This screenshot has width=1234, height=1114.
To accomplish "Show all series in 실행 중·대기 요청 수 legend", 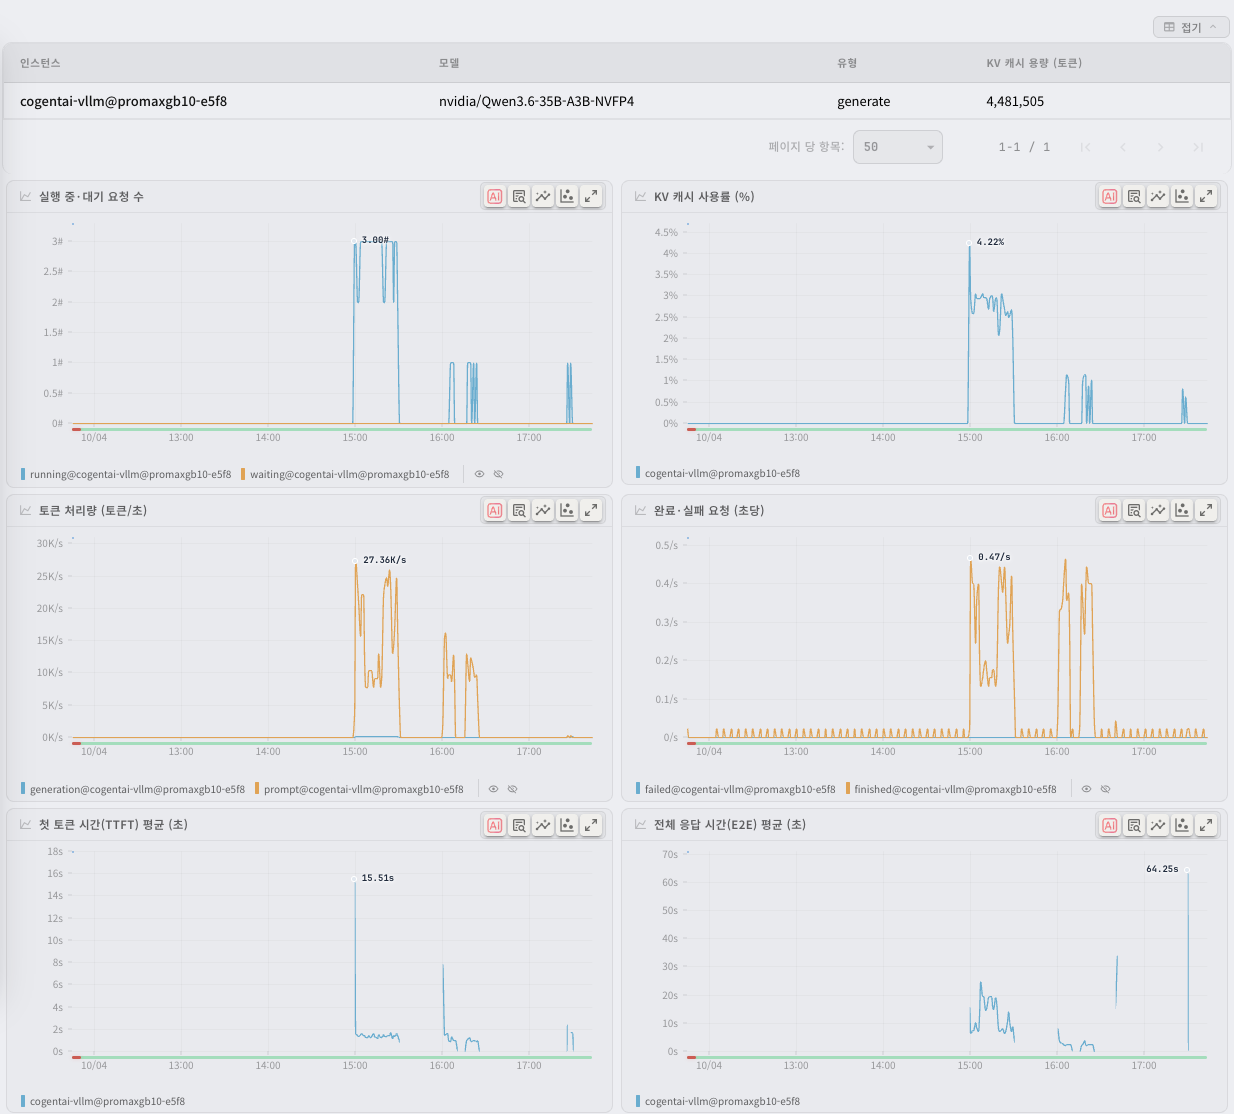I will coord(480,474).
